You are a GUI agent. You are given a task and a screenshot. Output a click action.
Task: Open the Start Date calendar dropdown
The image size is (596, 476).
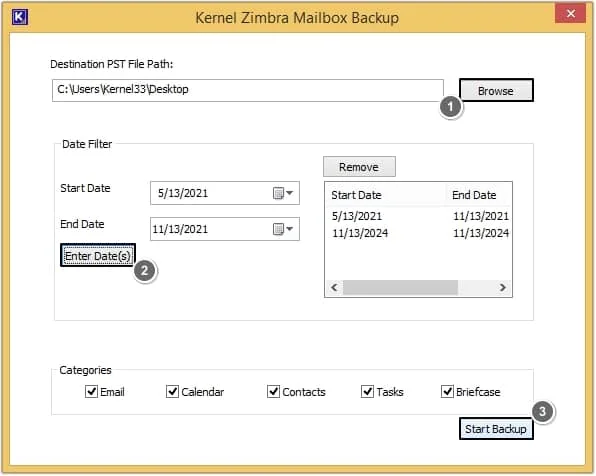[283, 193]
